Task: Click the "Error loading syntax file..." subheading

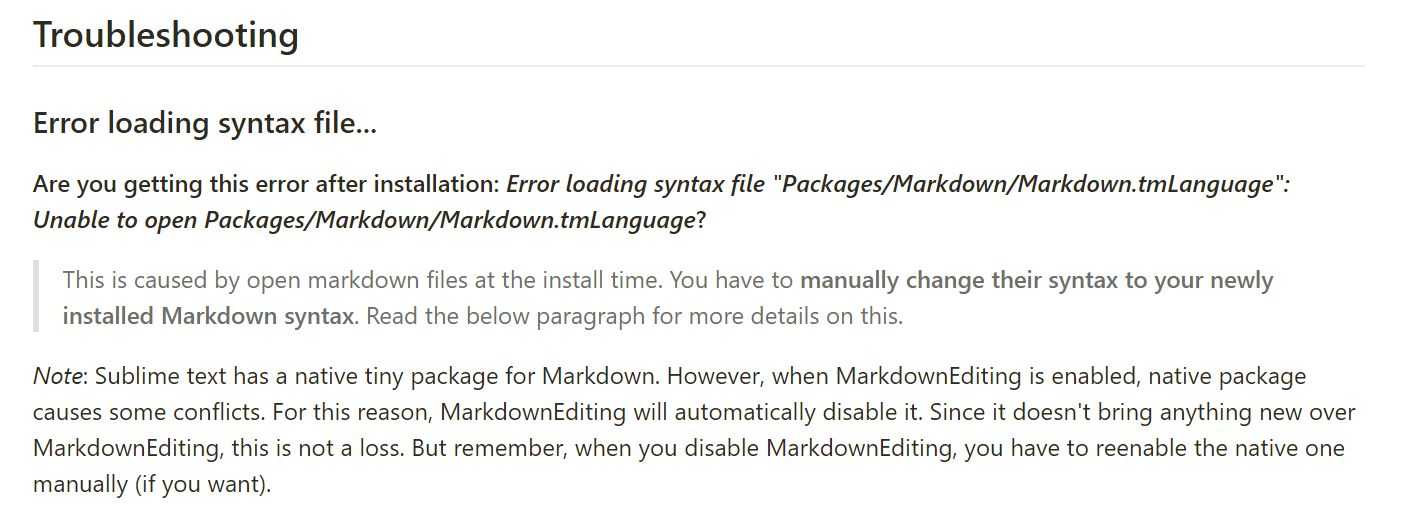Action: tap(205, 124)
